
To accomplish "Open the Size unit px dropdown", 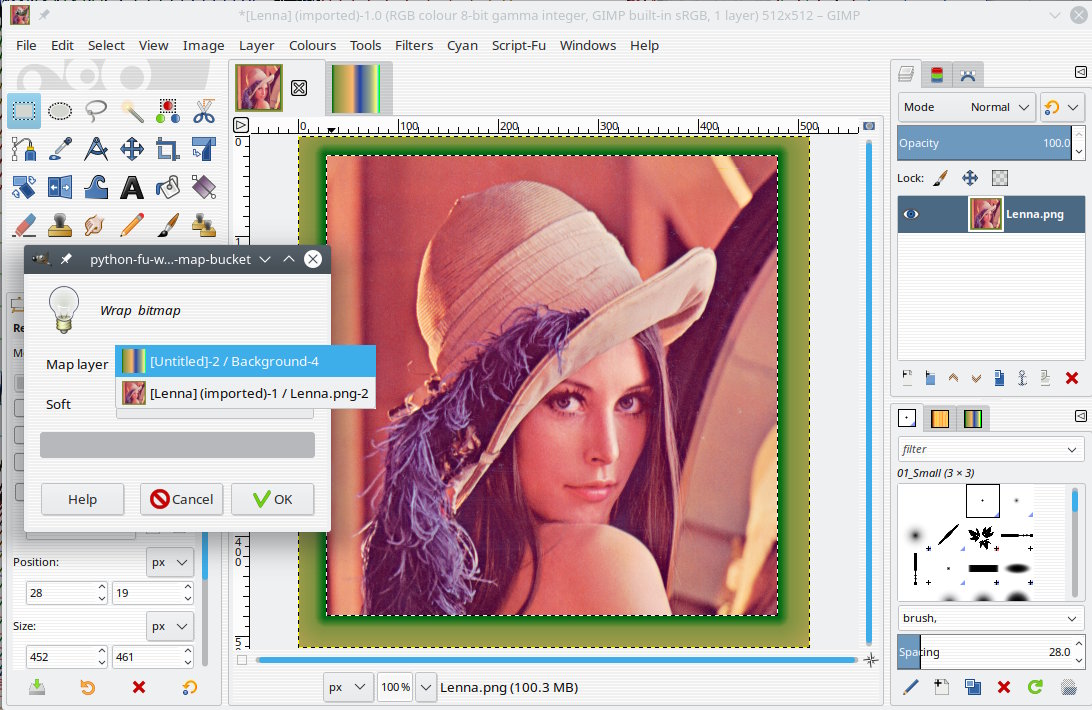I will 170,626.
